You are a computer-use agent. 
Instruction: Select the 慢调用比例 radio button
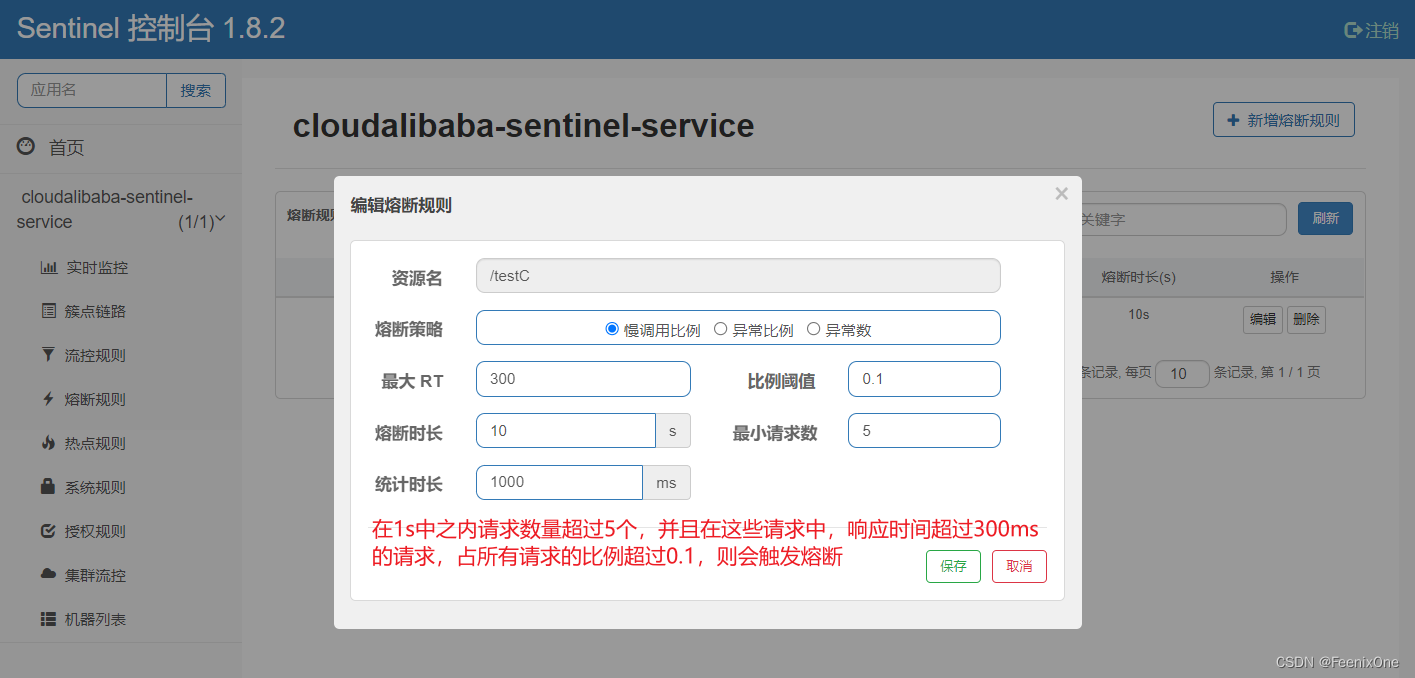[612, 329]
